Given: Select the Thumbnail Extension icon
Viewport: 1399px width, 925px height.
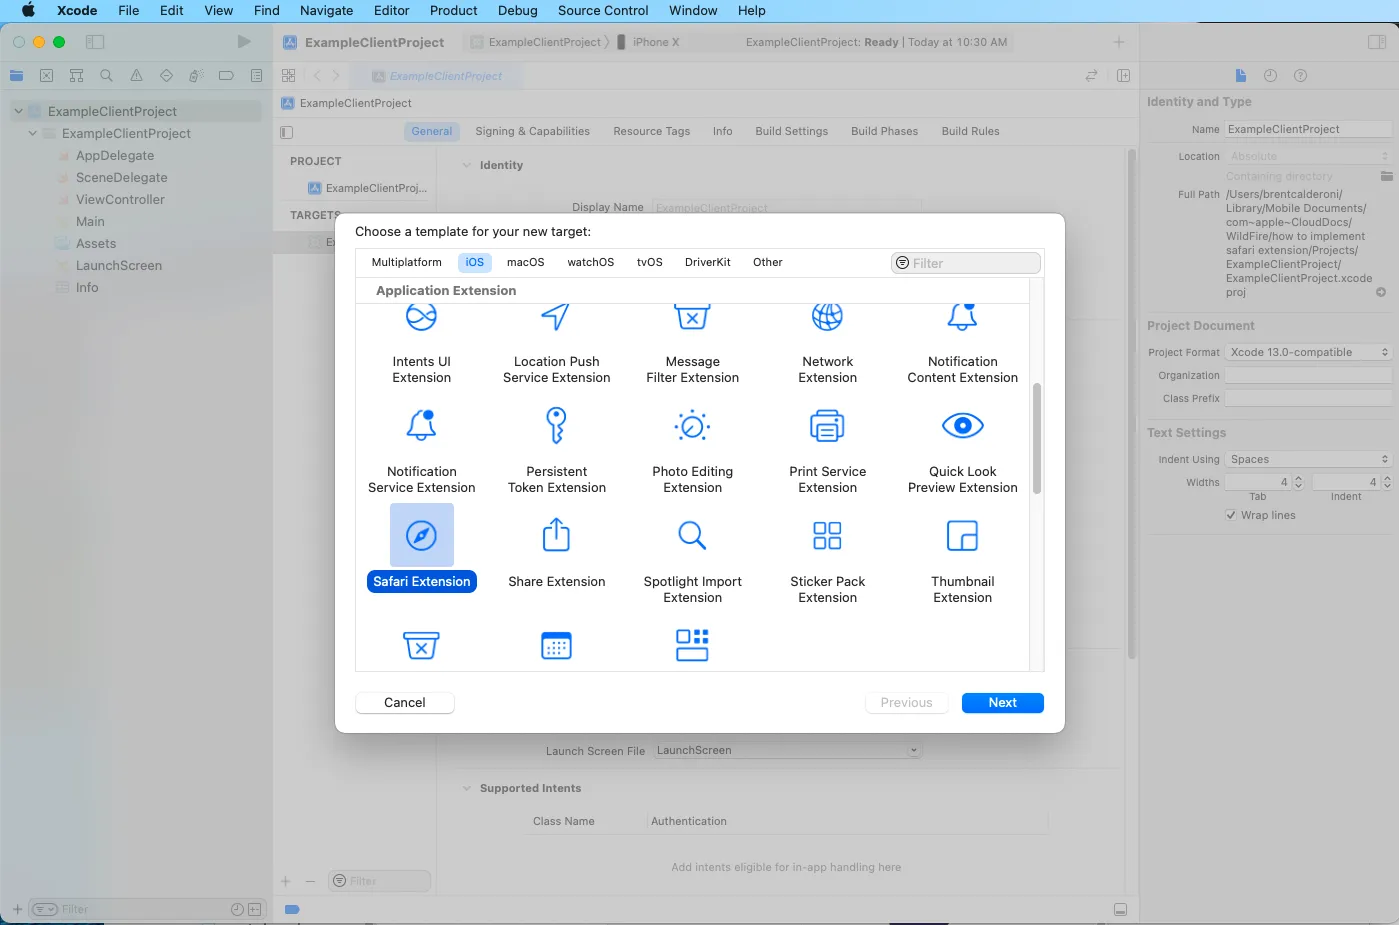Looking at the screenshot, I should click(x=962, y=535).
